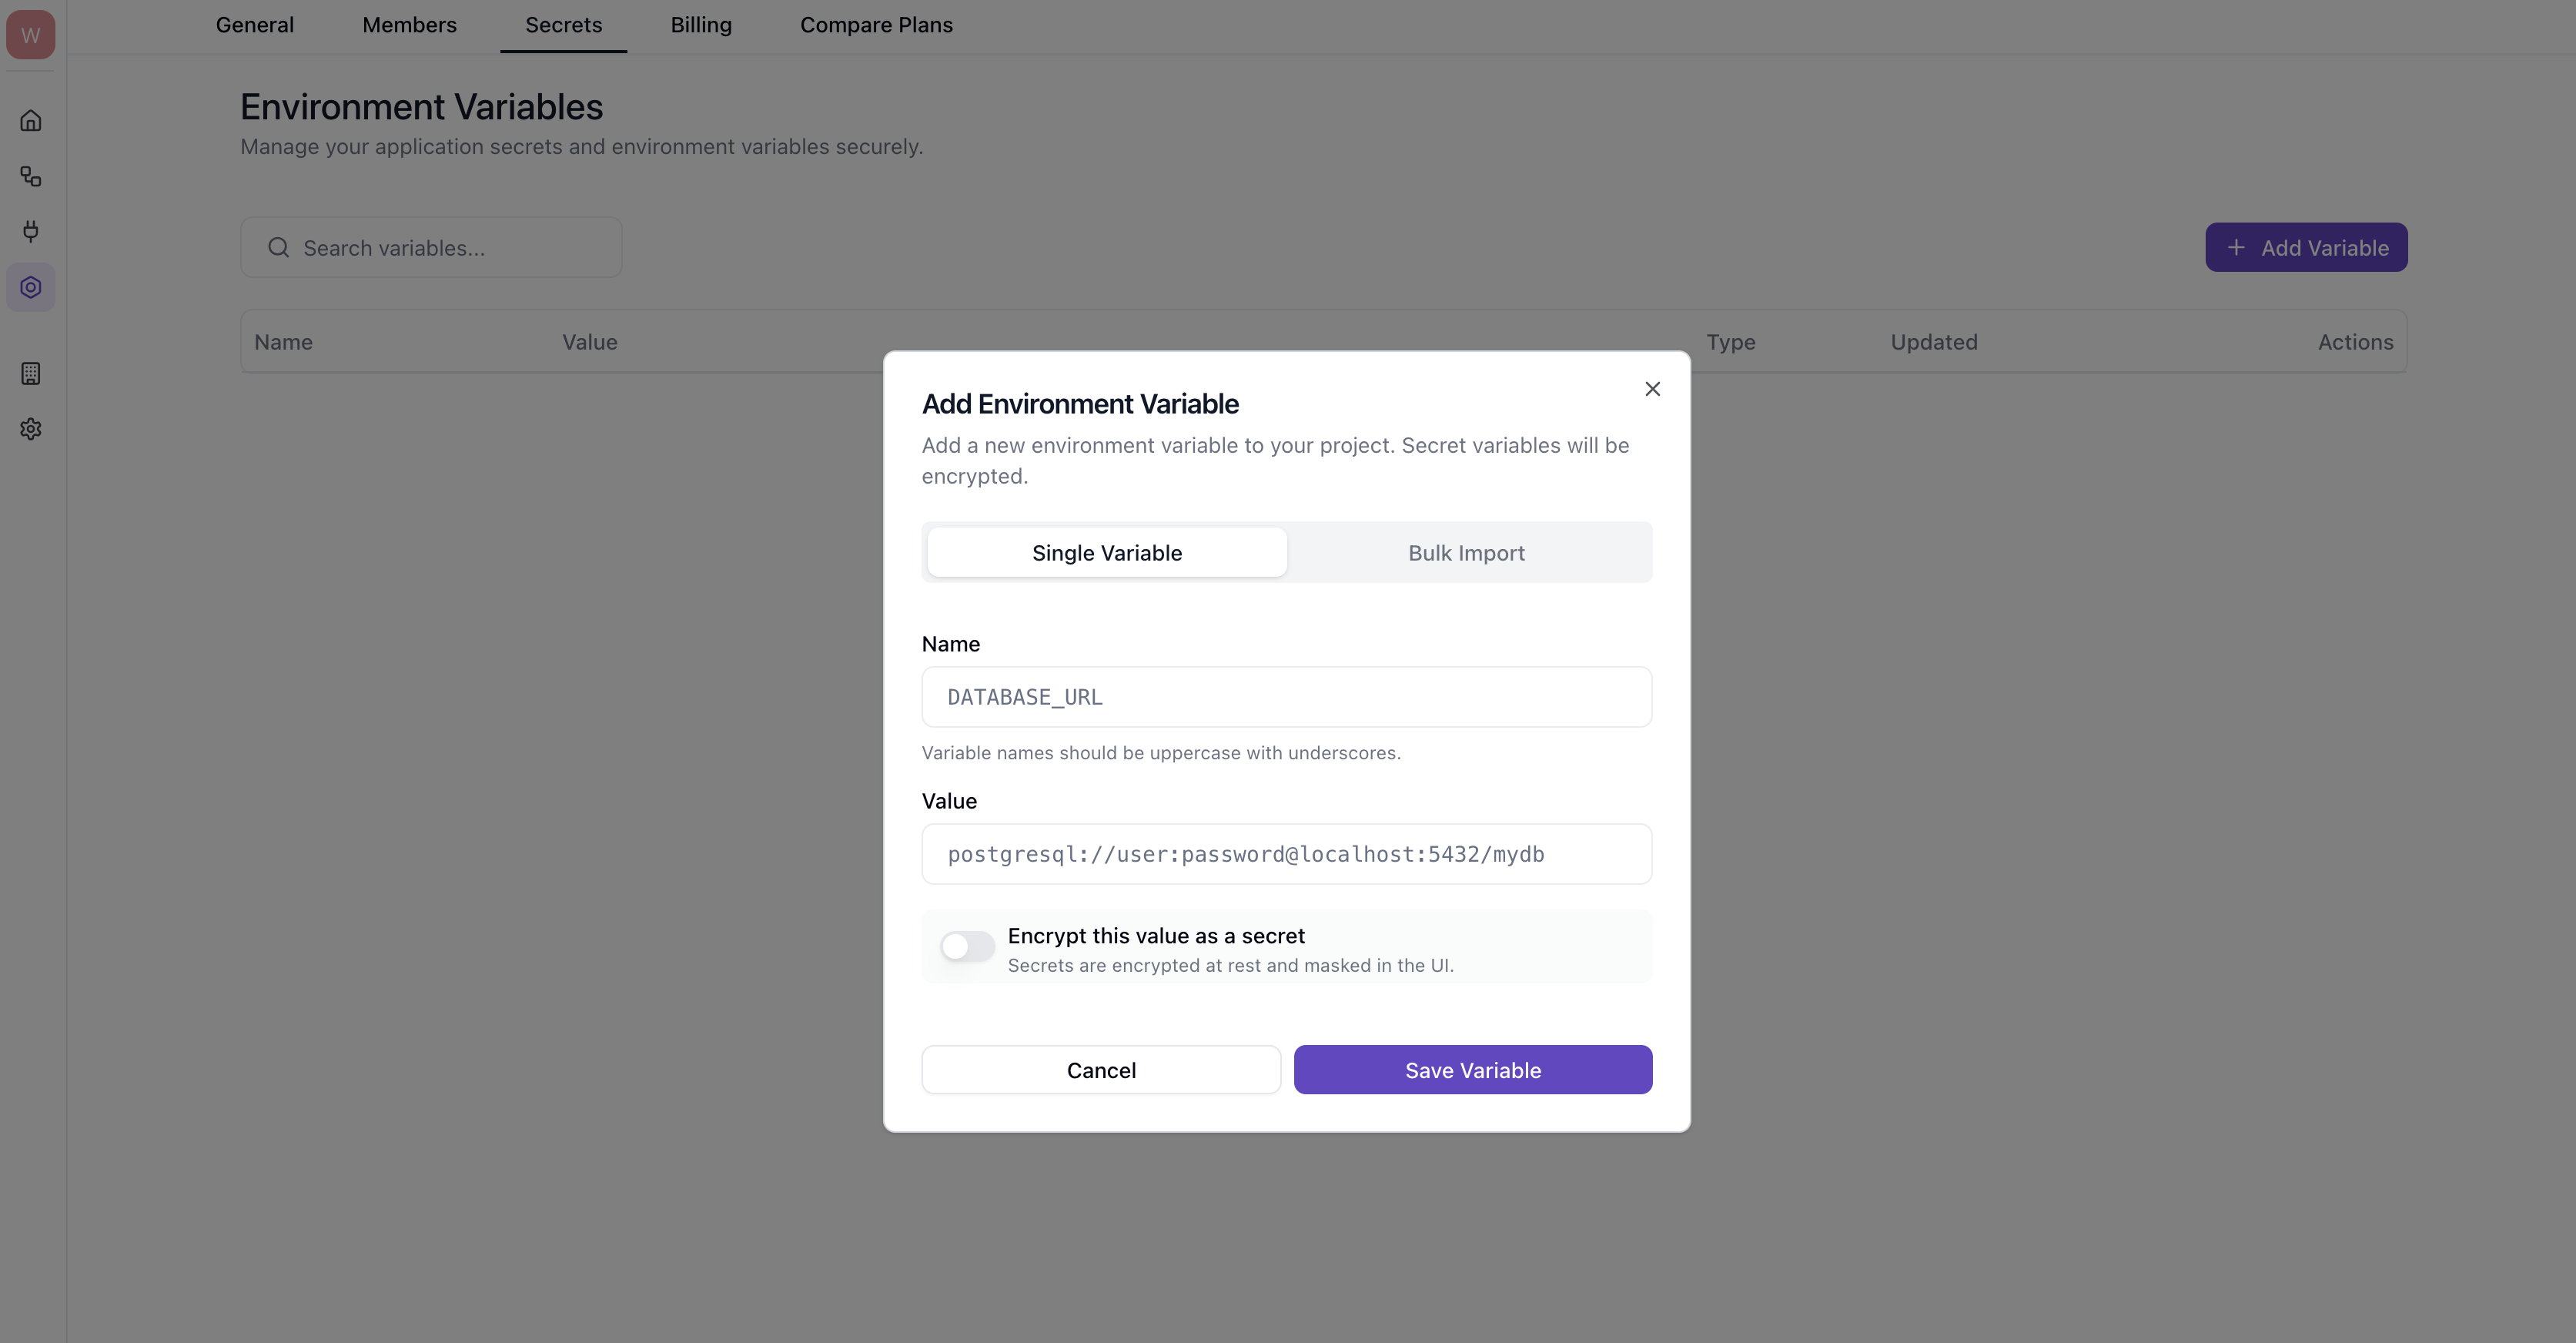The height and width of the screenshot is (1343, 2576).
Task: Switch to the Bulk Import tab
Action: [1466, 553]
